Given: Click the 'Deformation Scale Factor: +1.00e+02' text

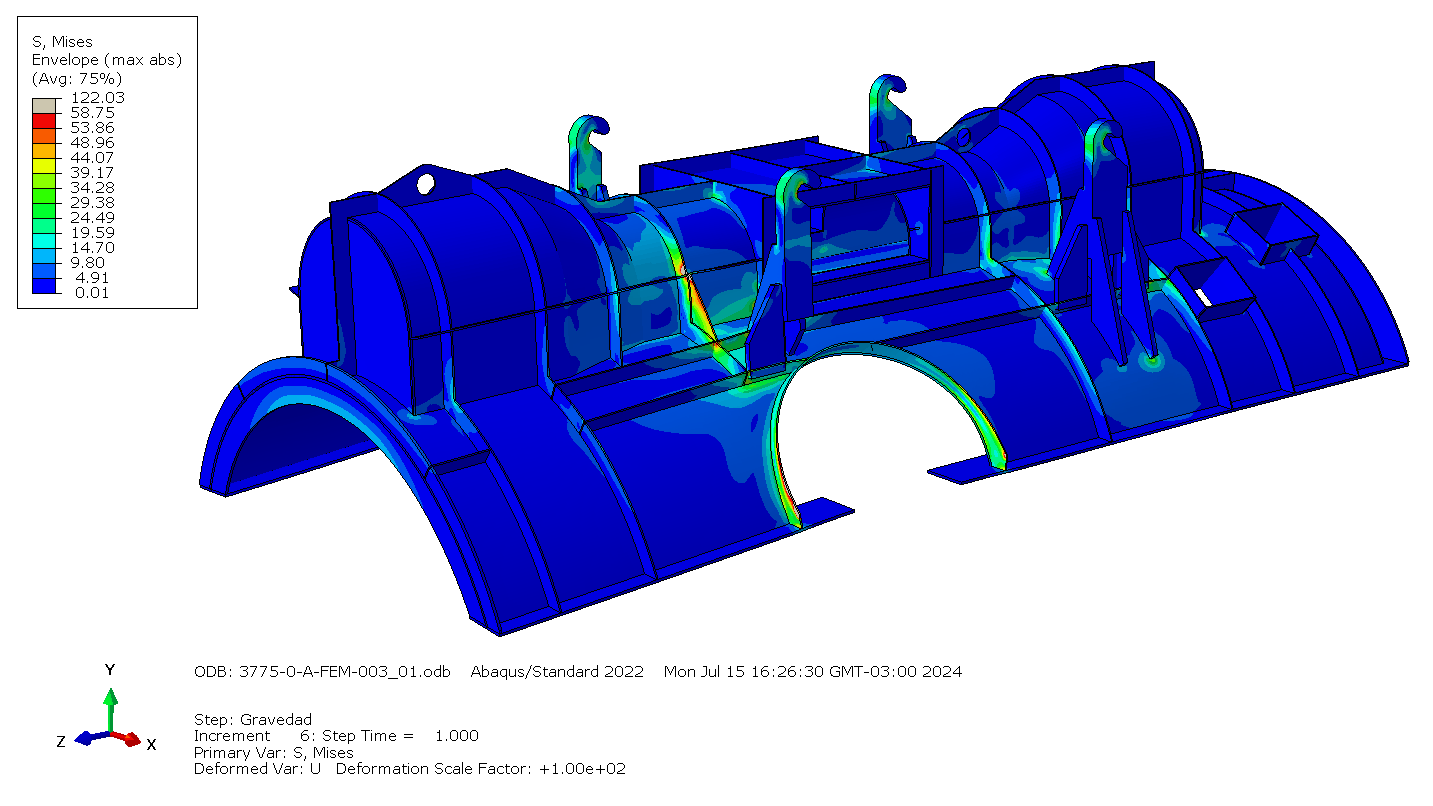Looking at the screenshot, I should click(x=480, y=769).
